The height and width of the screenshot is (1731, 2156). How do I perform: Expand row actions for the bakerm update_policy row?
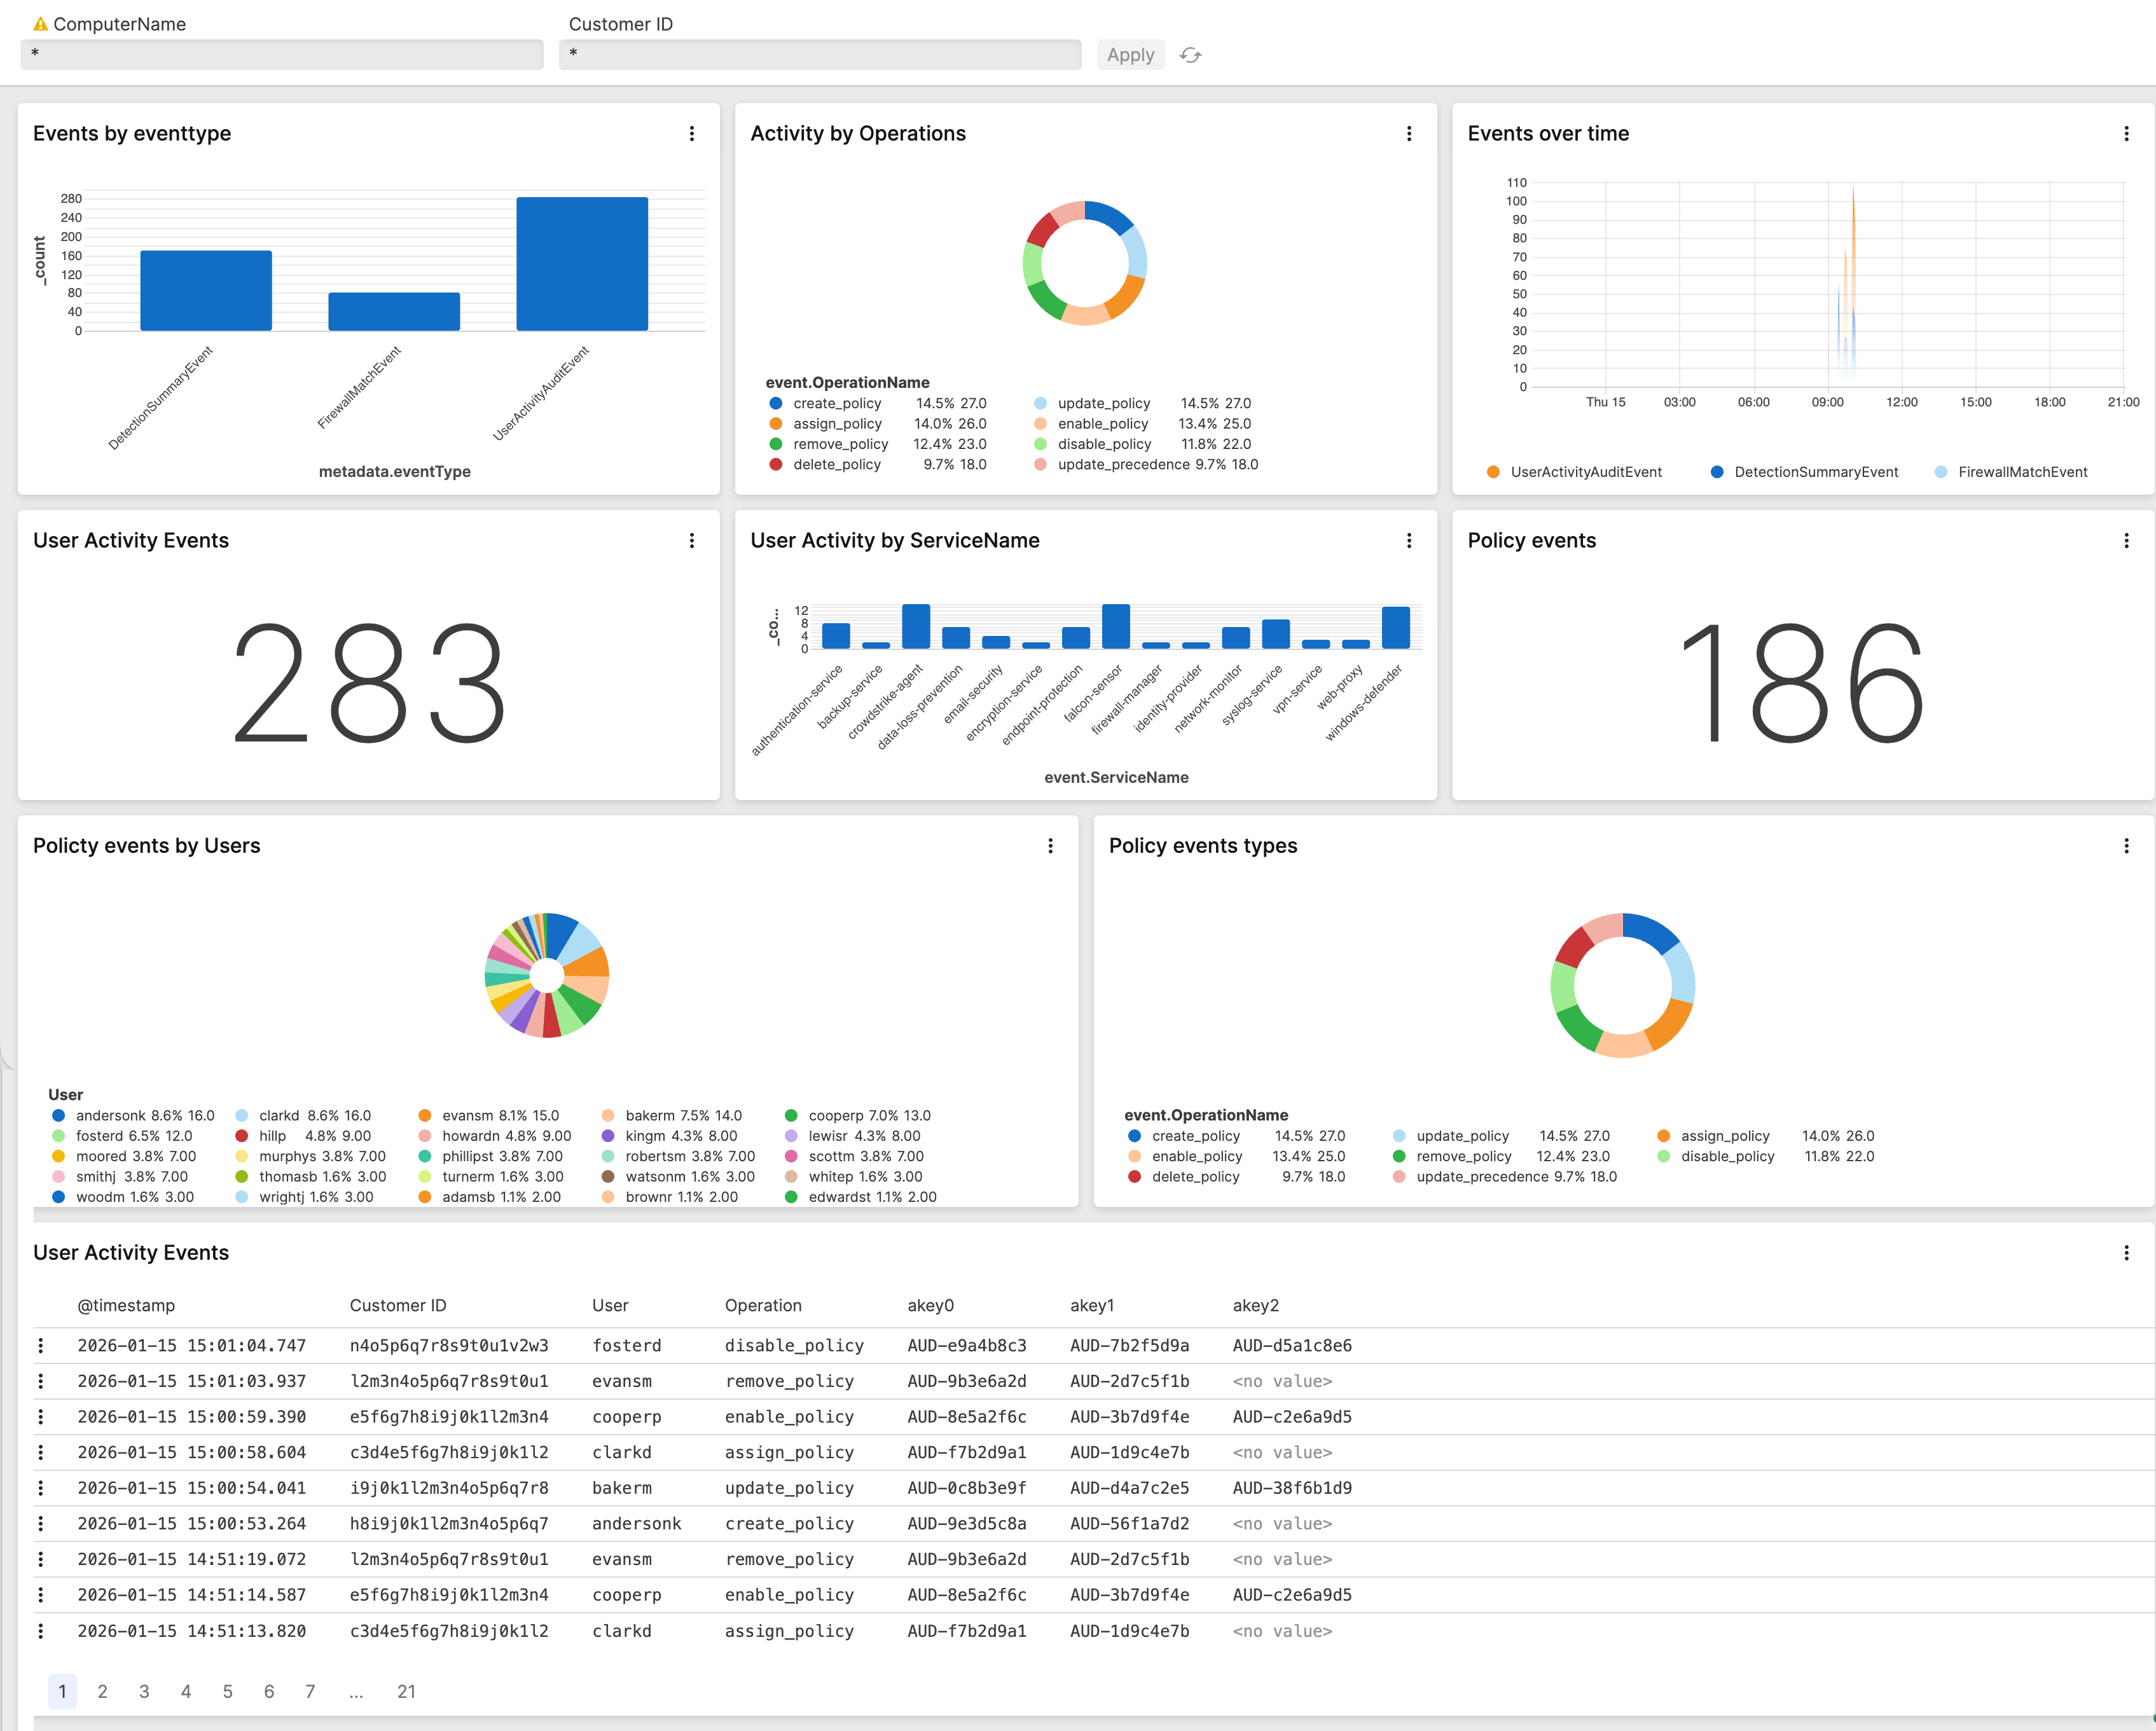coord(41,1488)
